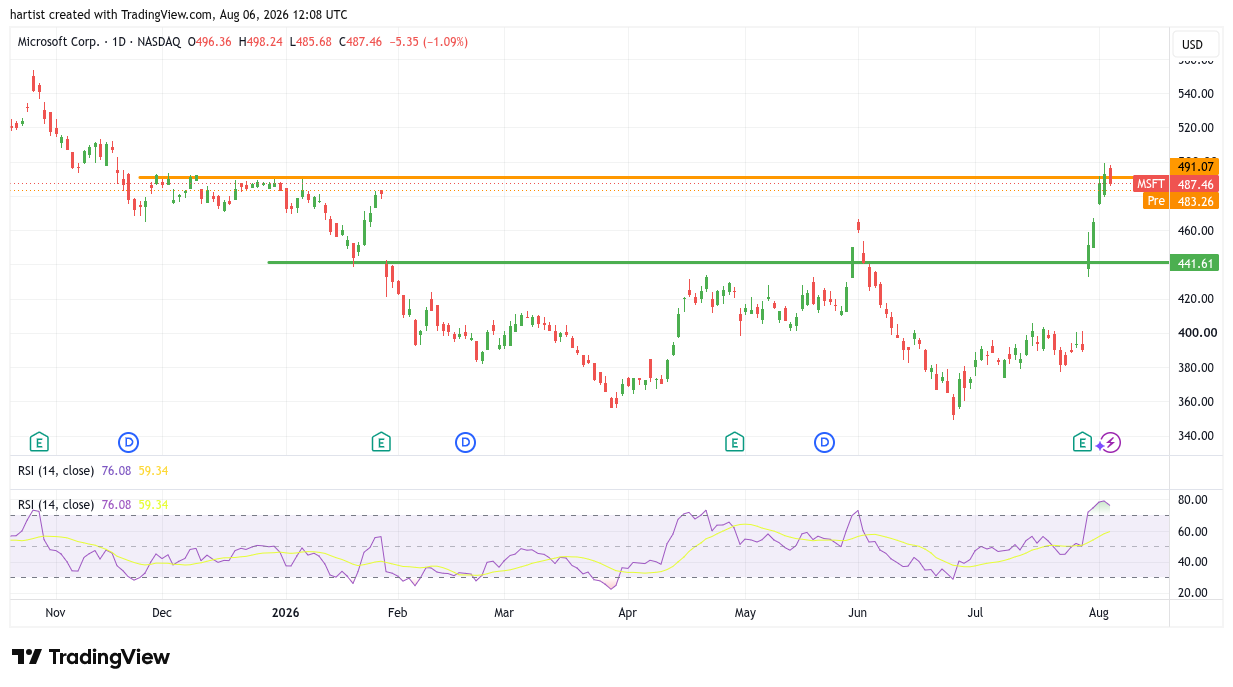Click the 80.00 RSI axis label
The height and width of the screenshot is (687, 1233).
coord(1193,500)
